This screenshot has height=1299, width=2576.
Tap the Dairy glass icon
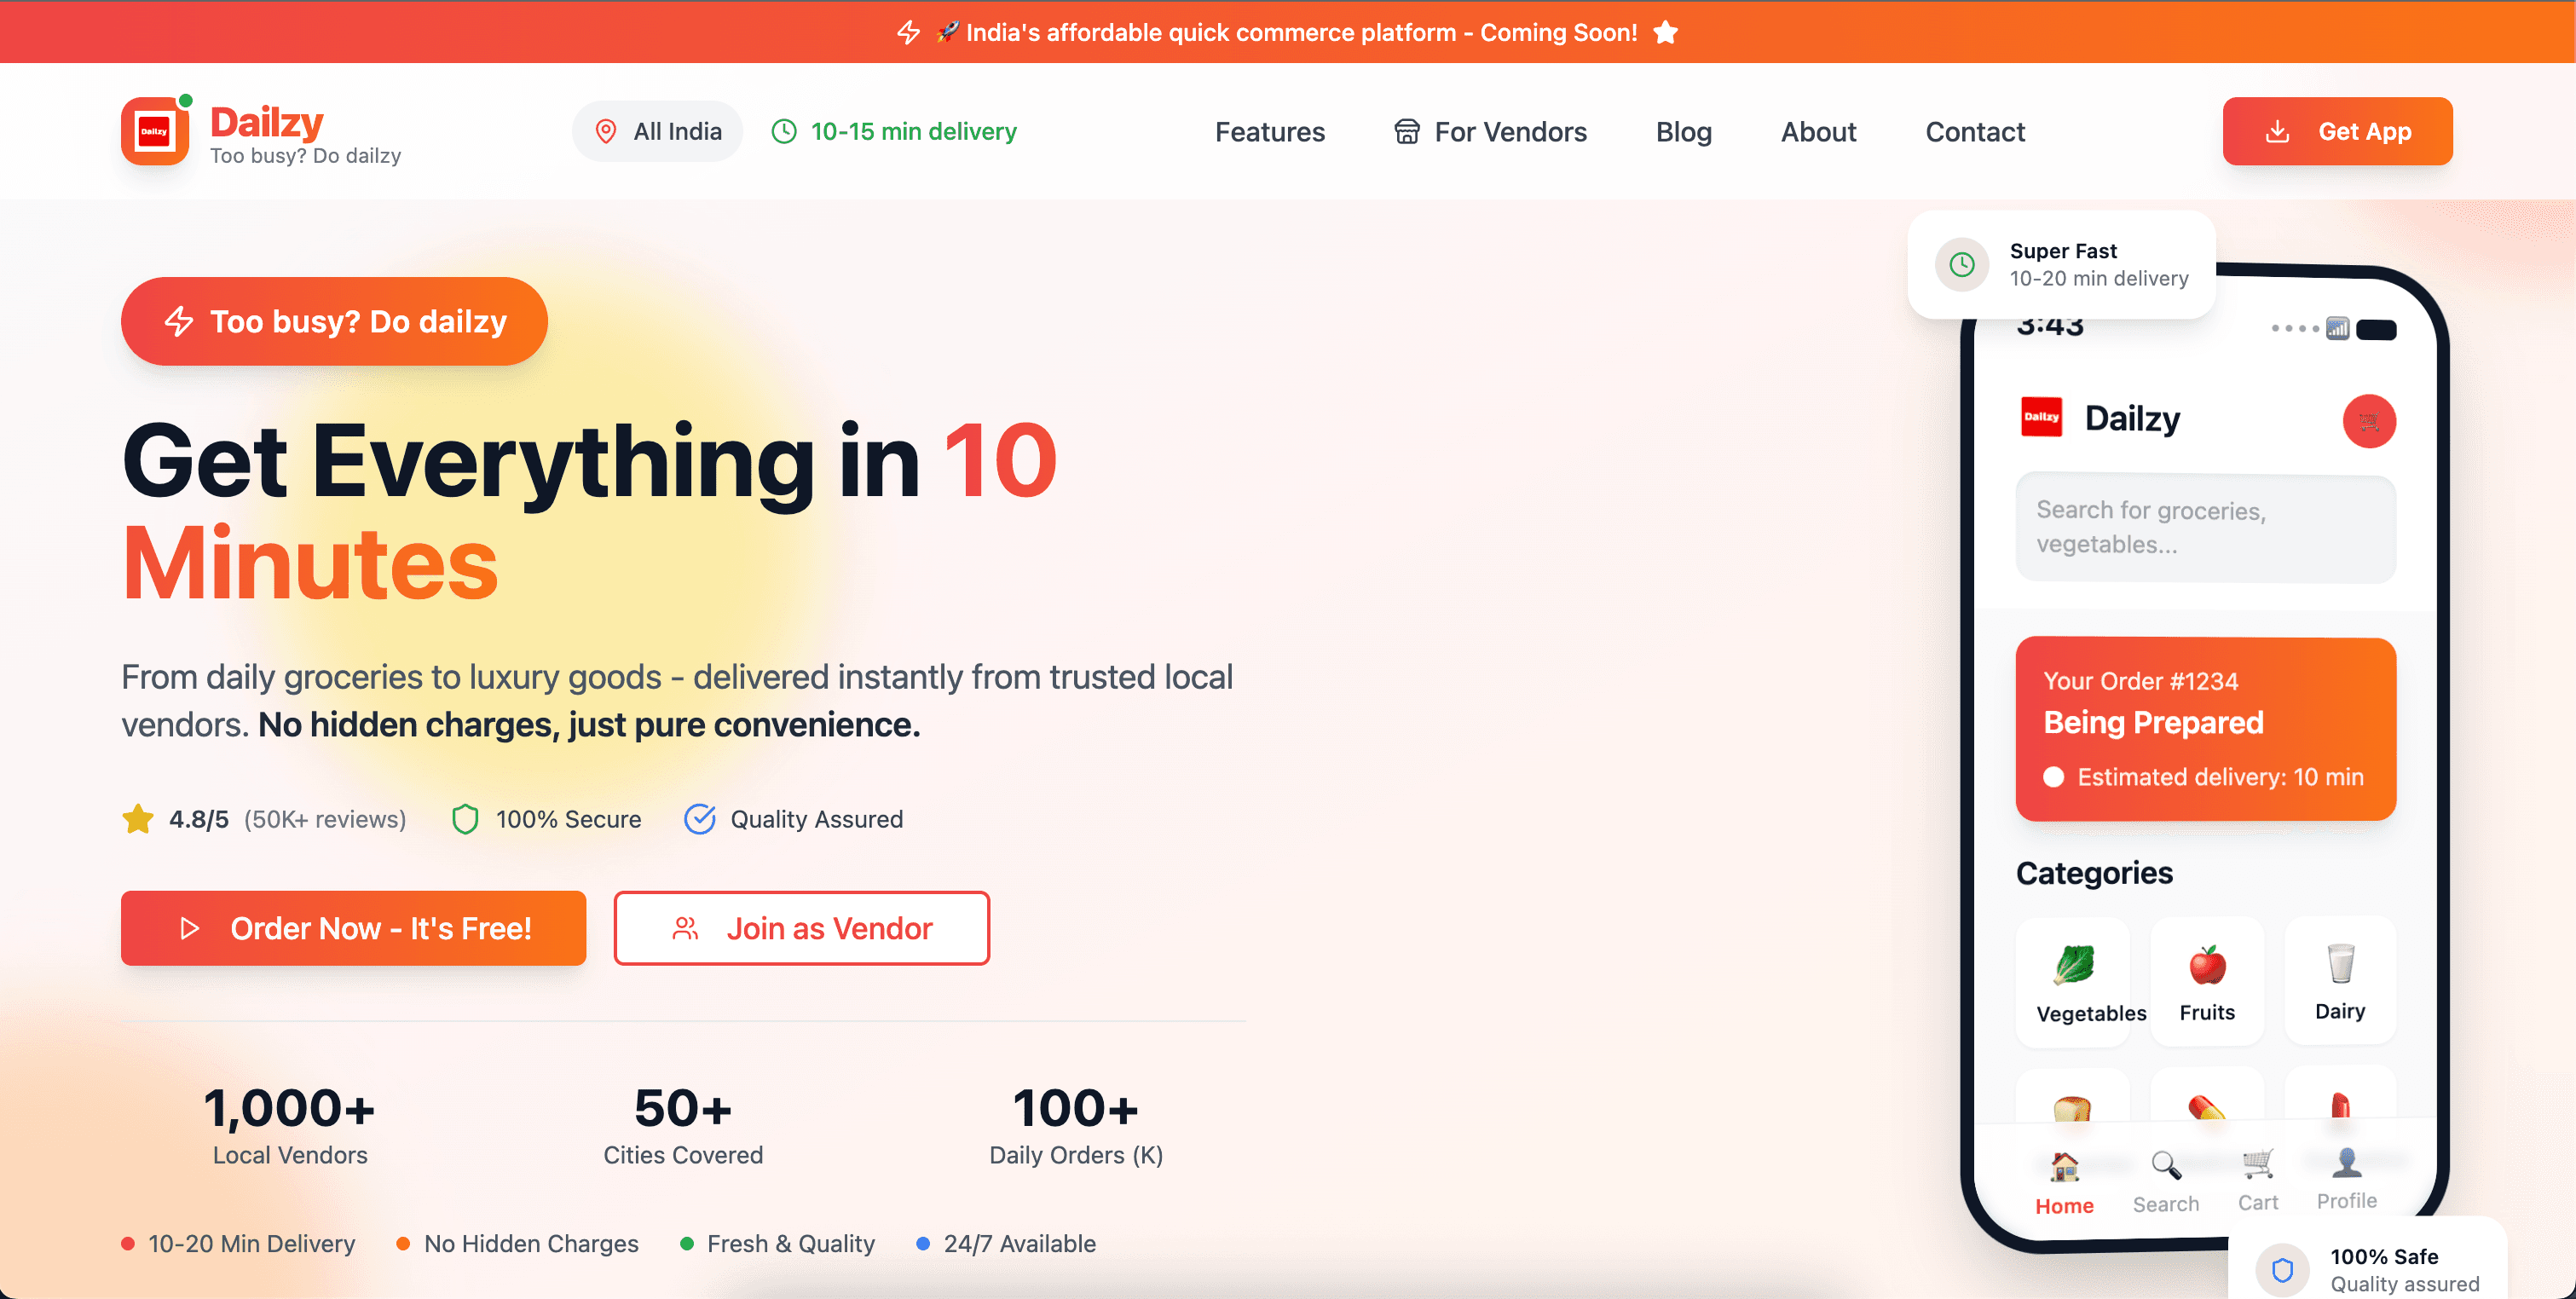(x=2340, y=964)
